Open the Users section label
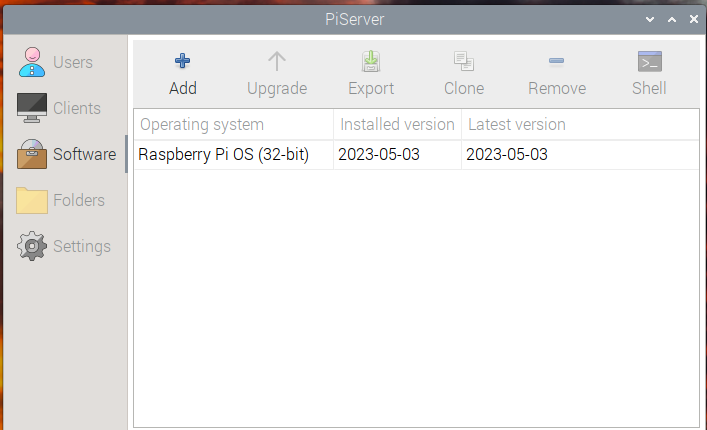The image size is (707, 430). 73,62
